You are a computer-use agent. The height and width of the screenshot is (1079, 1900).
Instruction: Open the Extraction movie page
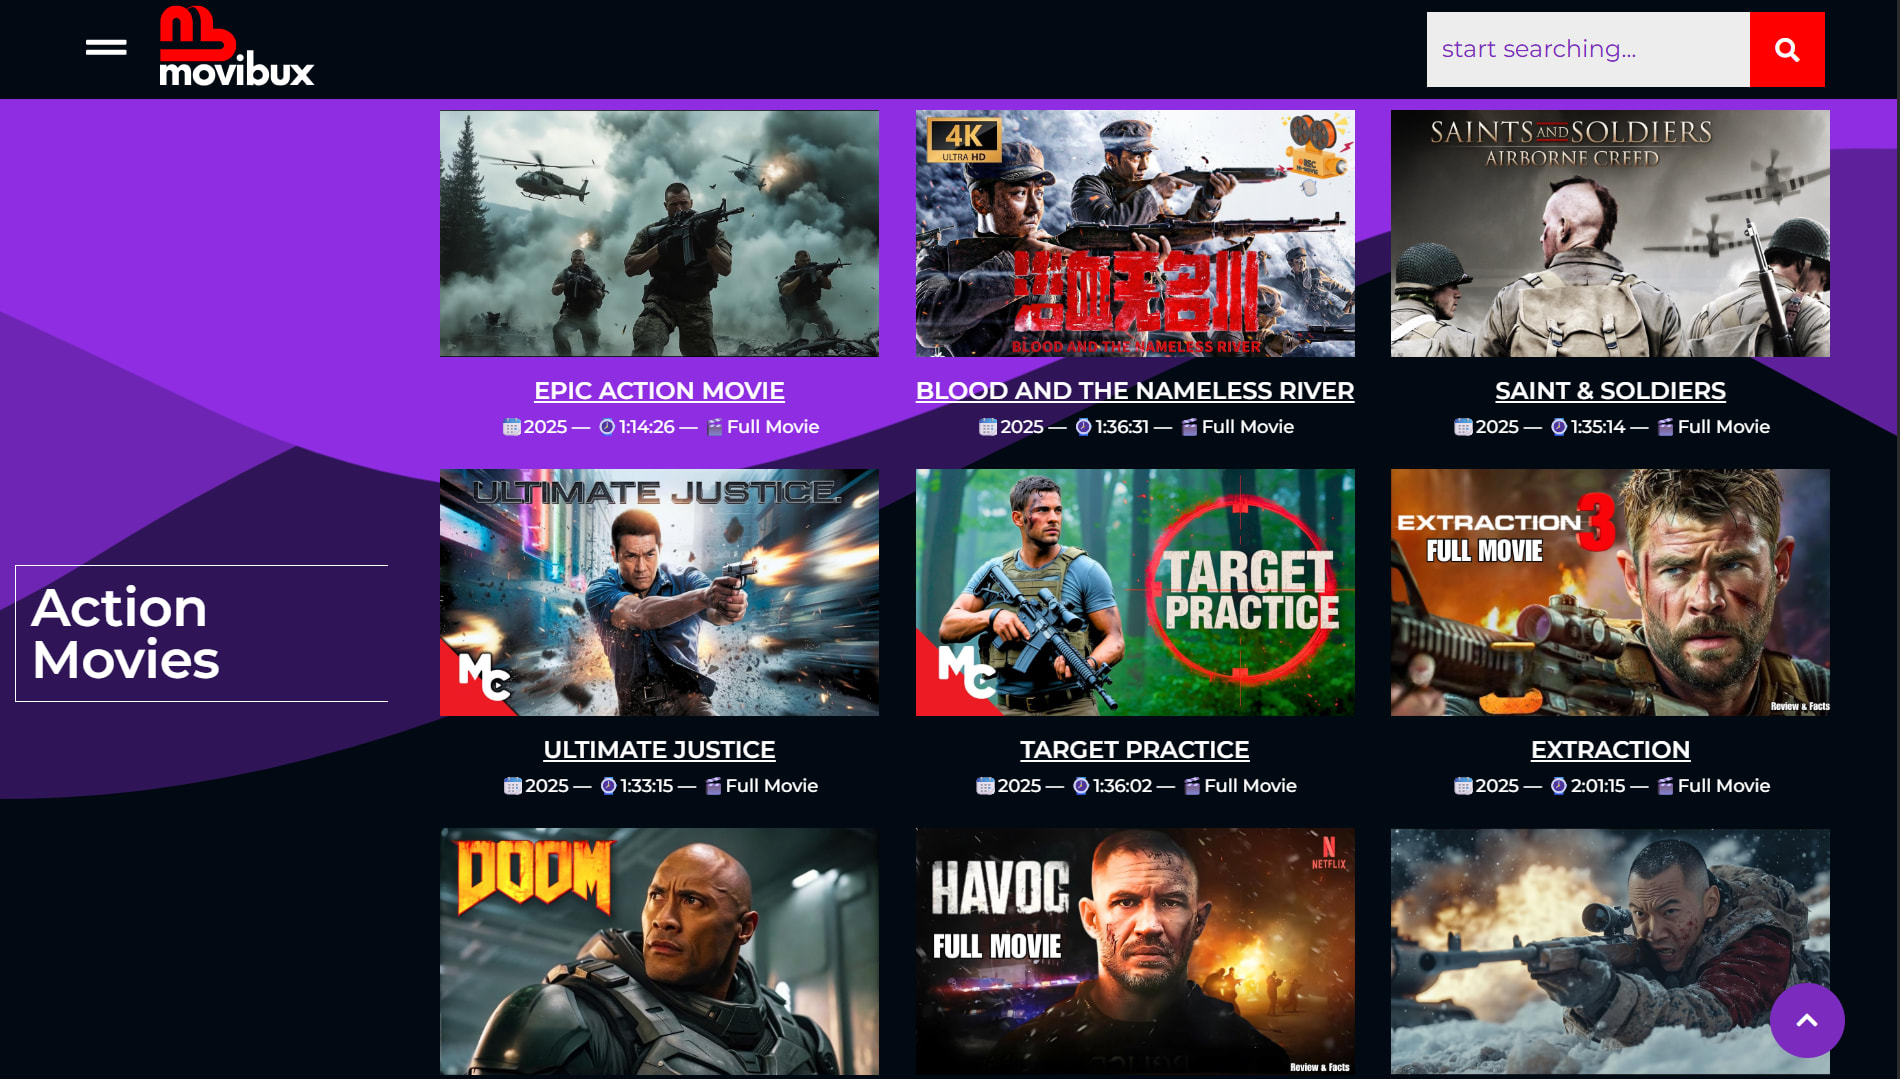click(x=1610, y=749)
